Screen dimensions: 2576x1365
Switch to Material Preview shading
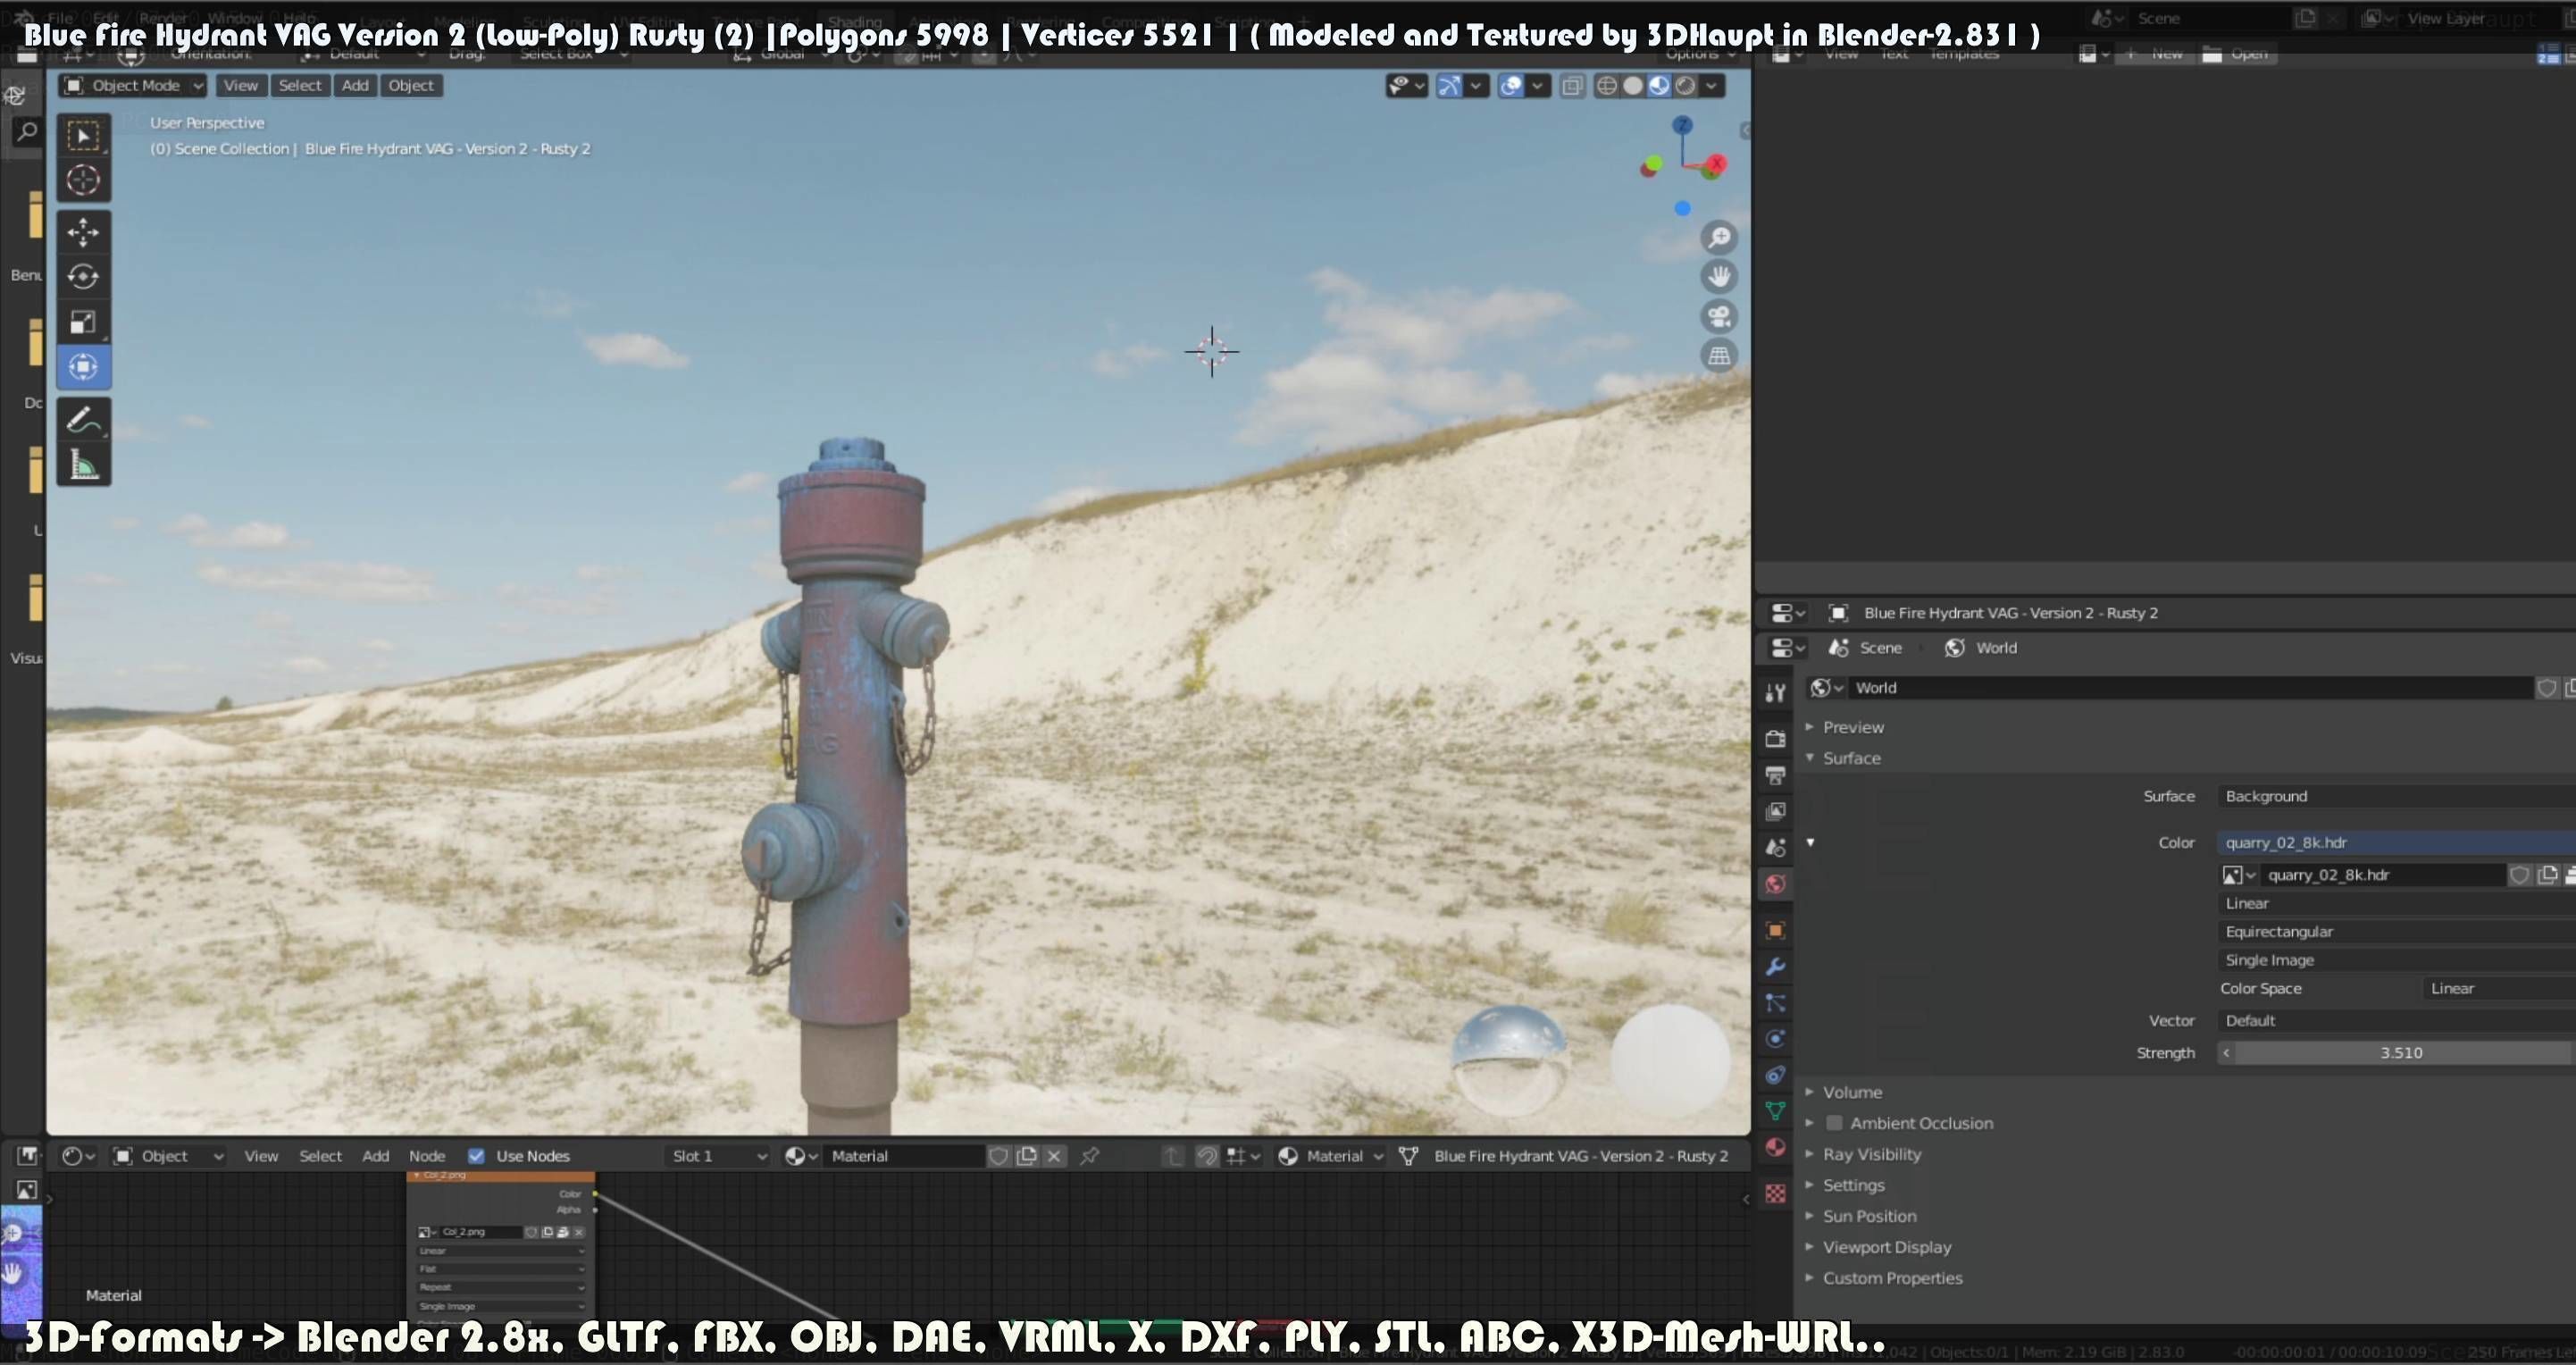[x=1659, y=86]
